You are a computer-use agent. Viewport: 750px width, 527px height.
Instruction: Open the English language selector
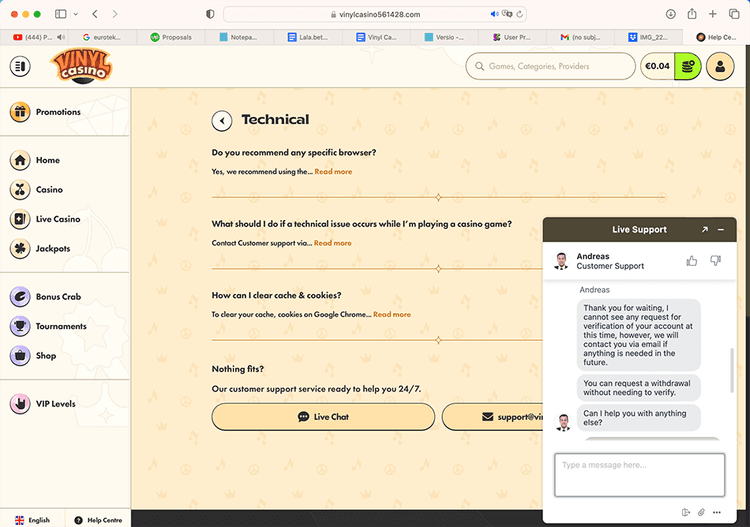33,520
